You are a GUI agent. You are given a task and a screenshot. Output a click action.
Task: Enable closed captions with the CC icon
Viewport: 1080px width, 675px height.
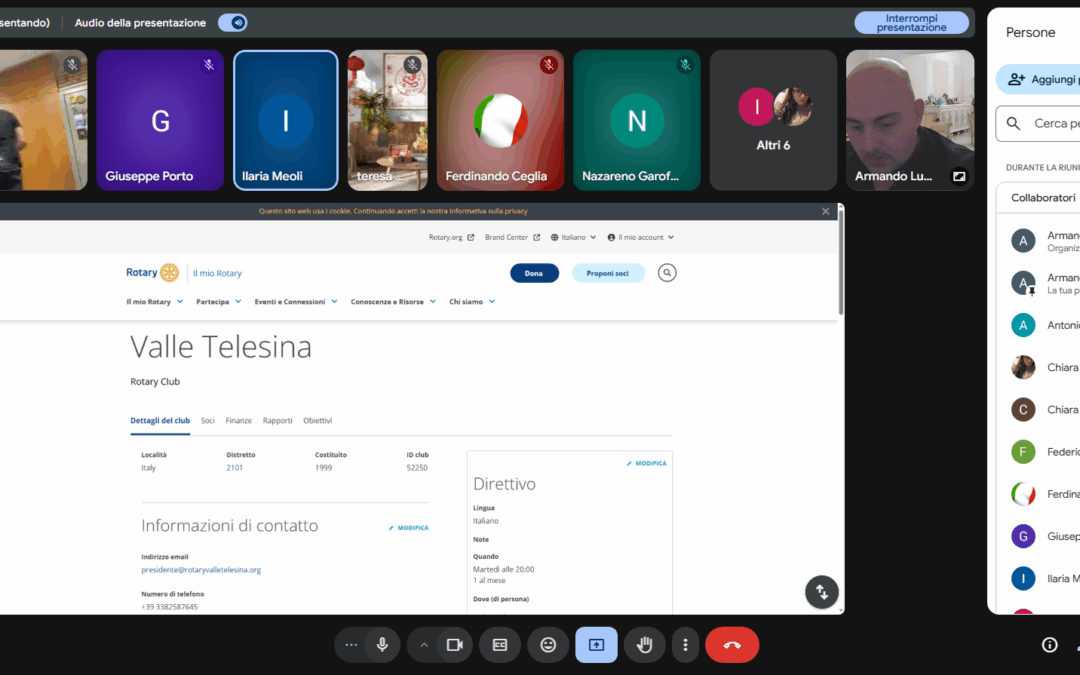pos(500,645)
